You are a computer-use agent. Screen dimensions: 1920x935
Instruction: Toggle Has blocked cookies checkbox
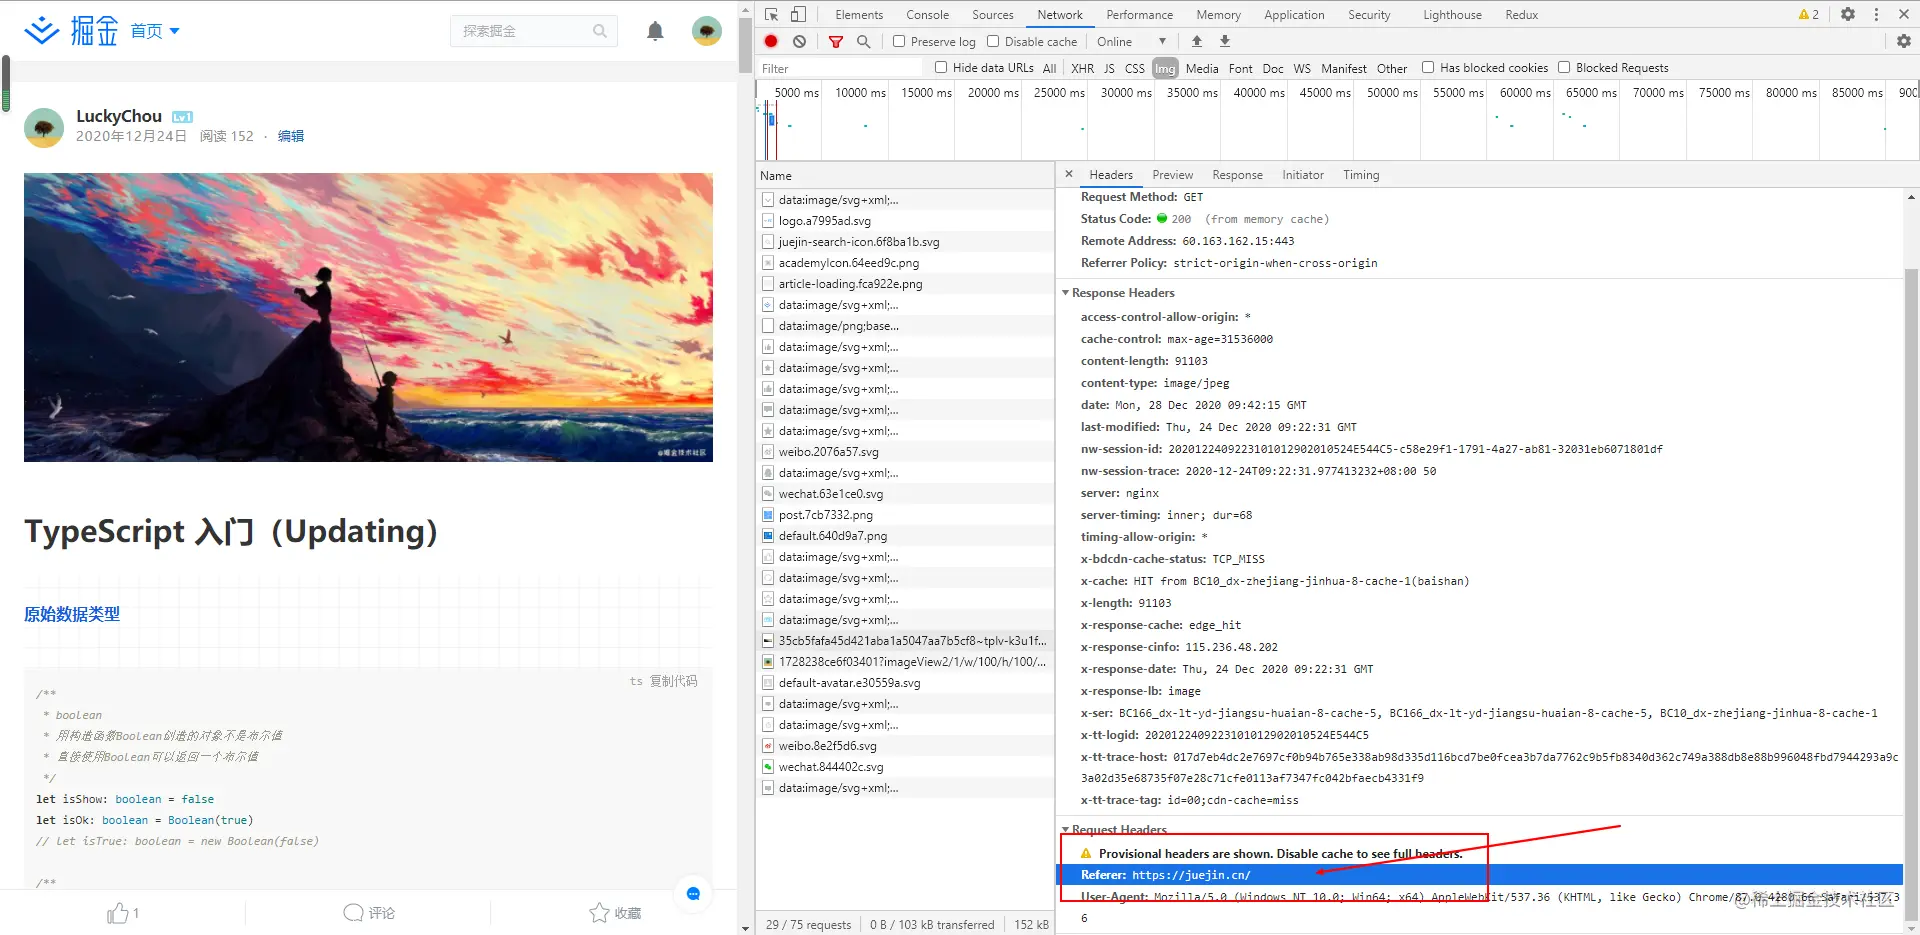pos(1428,67)
